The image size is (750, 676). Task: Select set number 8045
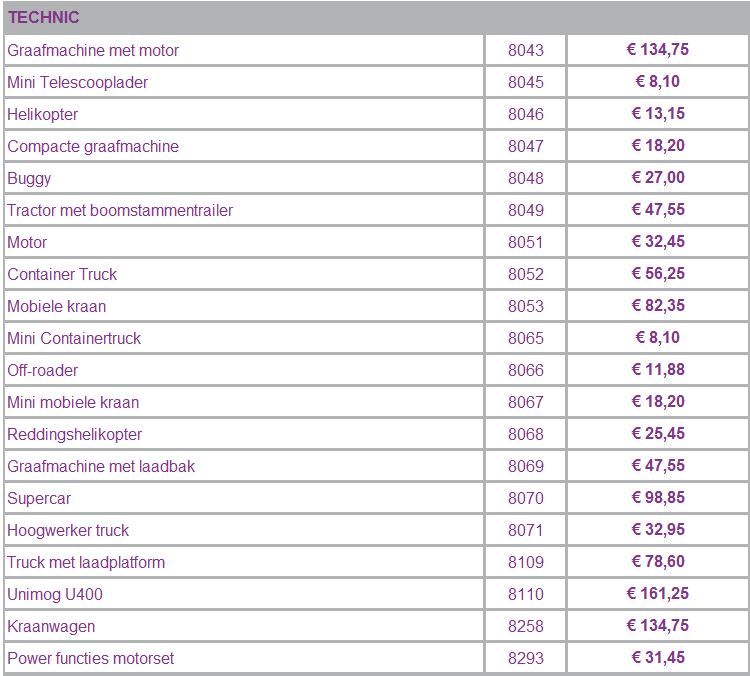point(526,82)
